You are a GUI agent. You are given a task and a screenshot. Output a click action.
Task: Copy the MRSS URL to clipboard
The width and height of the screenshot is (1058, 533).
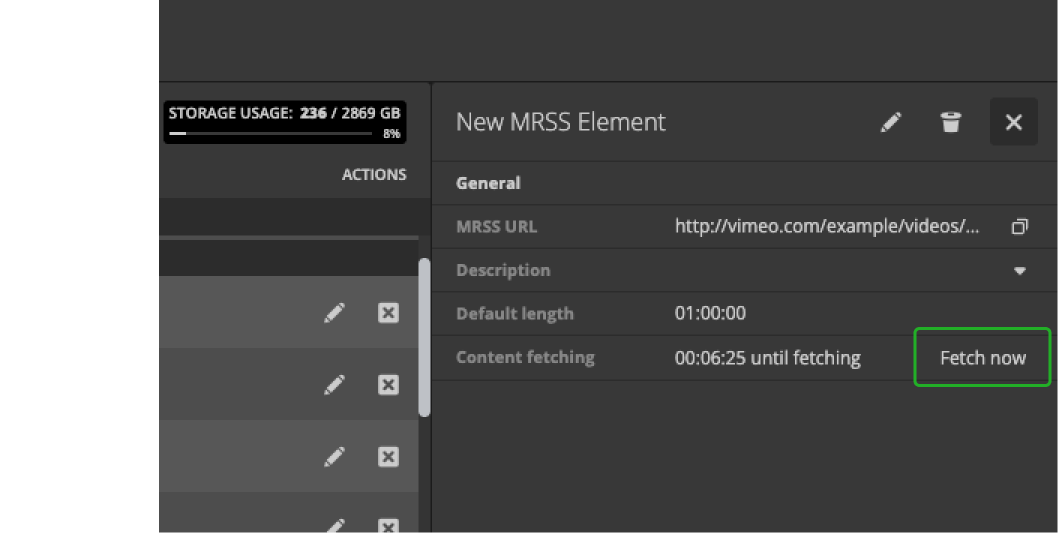click(1020, 226)
